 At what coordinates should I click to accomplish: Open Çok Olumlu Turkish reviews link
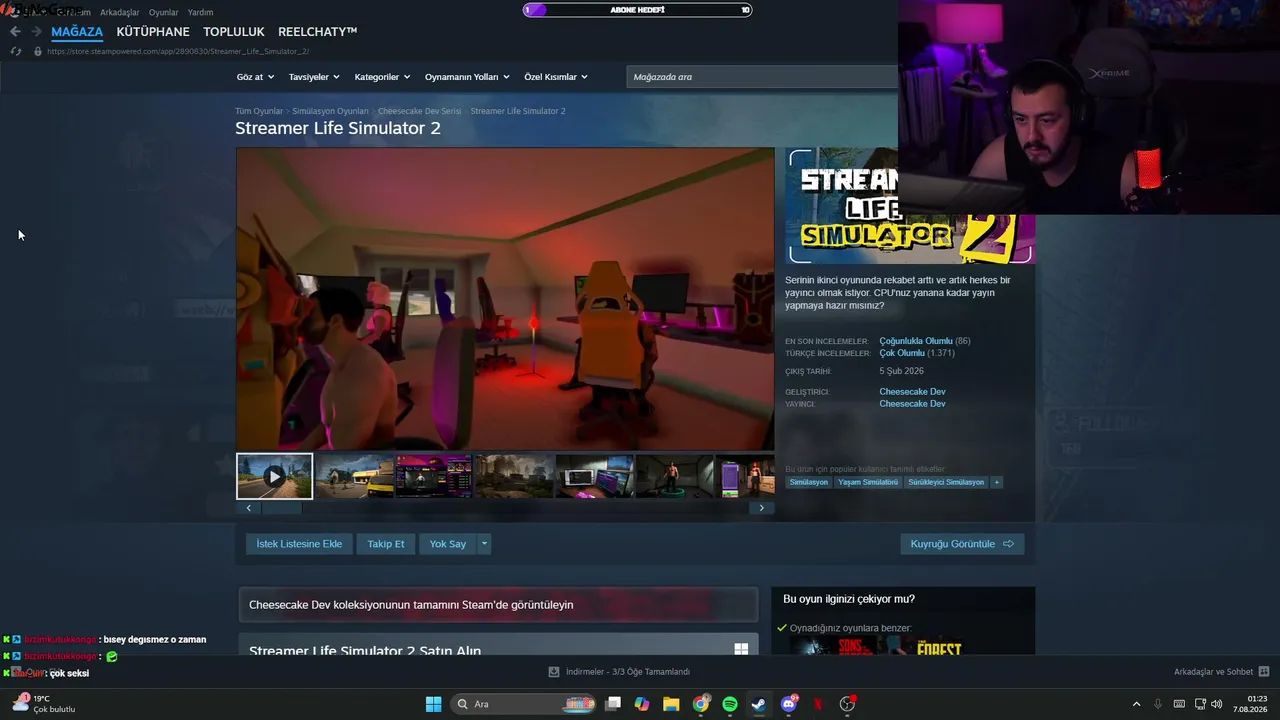[x=902, y=353]
